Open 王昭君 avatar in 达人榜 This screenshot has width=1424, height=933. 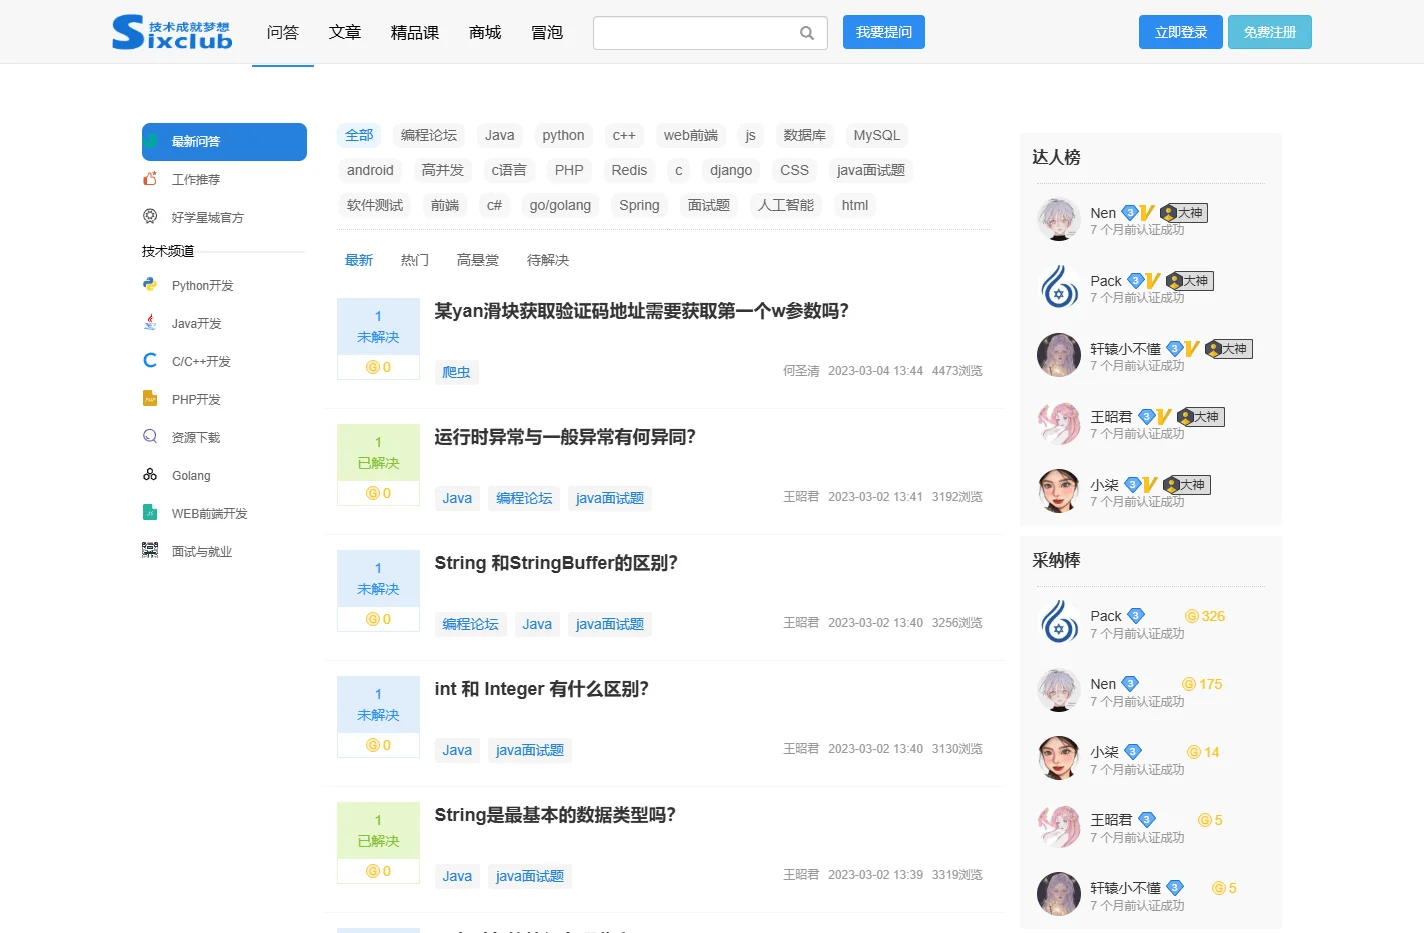point(1058,423)
